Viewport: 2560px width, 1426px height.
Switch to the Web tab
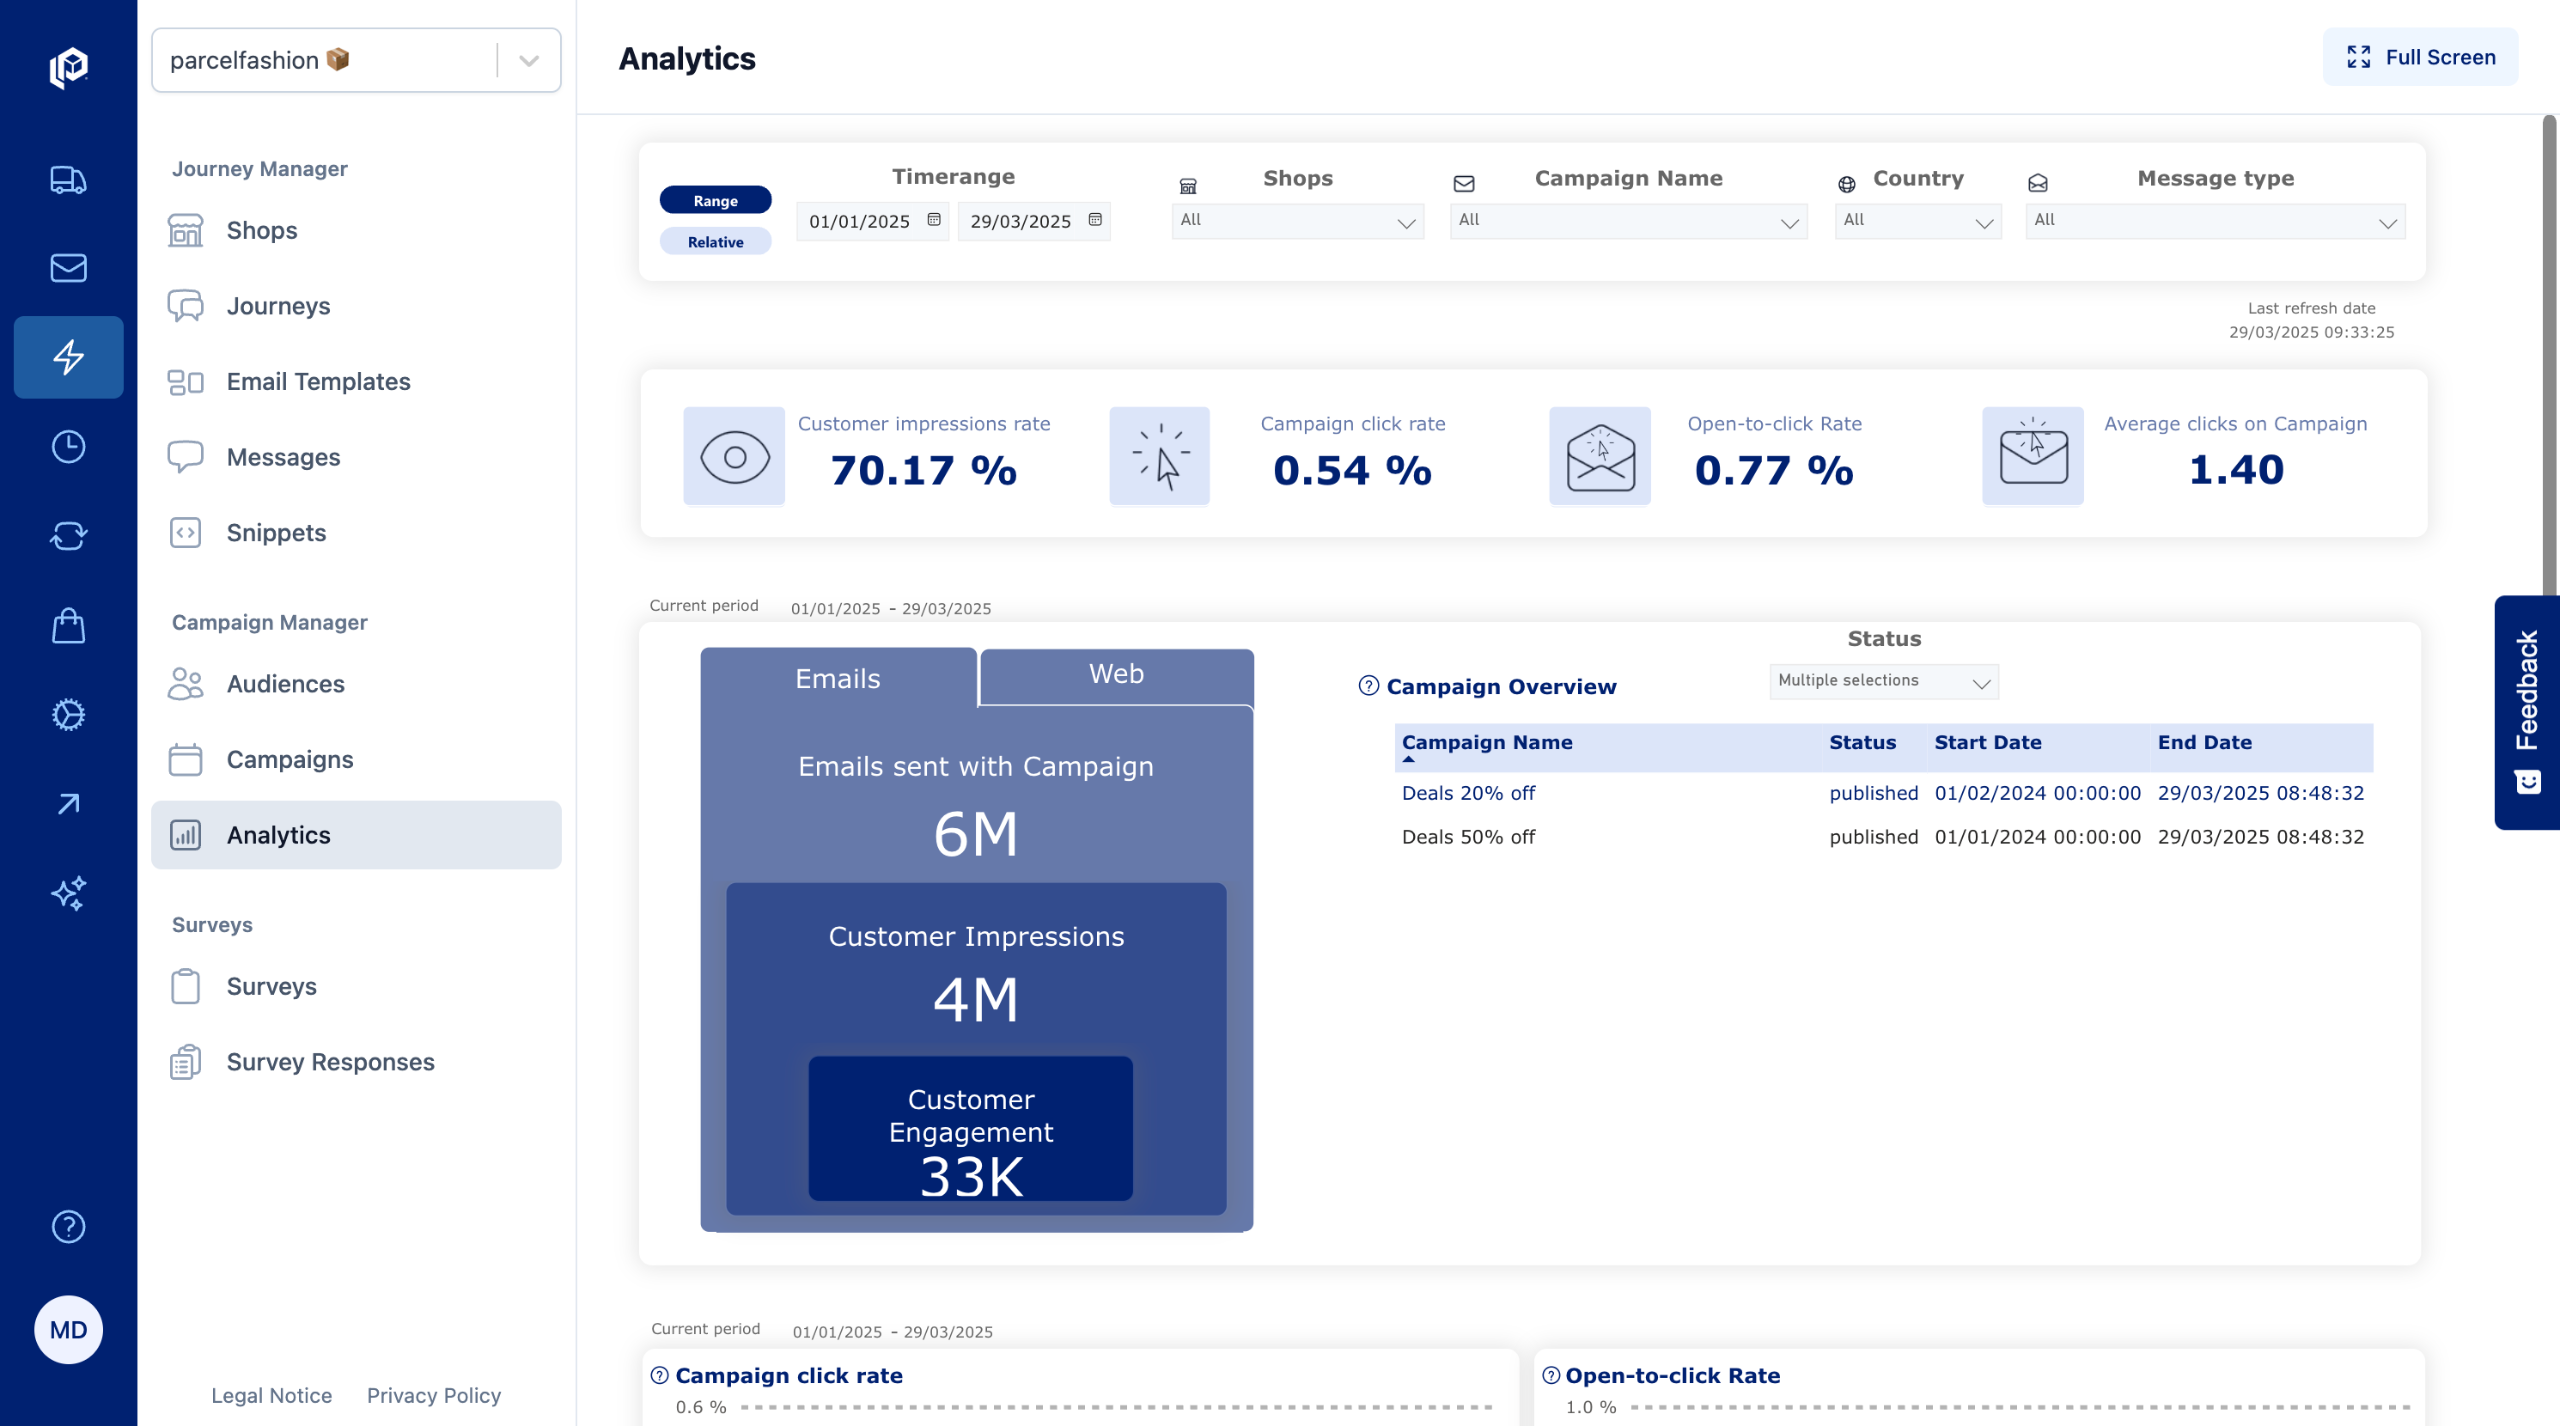coord(1116,675)
